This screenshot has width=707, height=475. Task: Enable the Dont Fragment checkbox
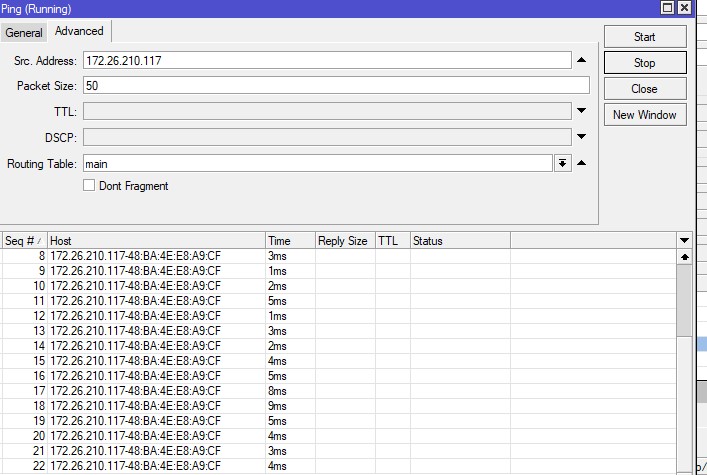tap(89, 185)
